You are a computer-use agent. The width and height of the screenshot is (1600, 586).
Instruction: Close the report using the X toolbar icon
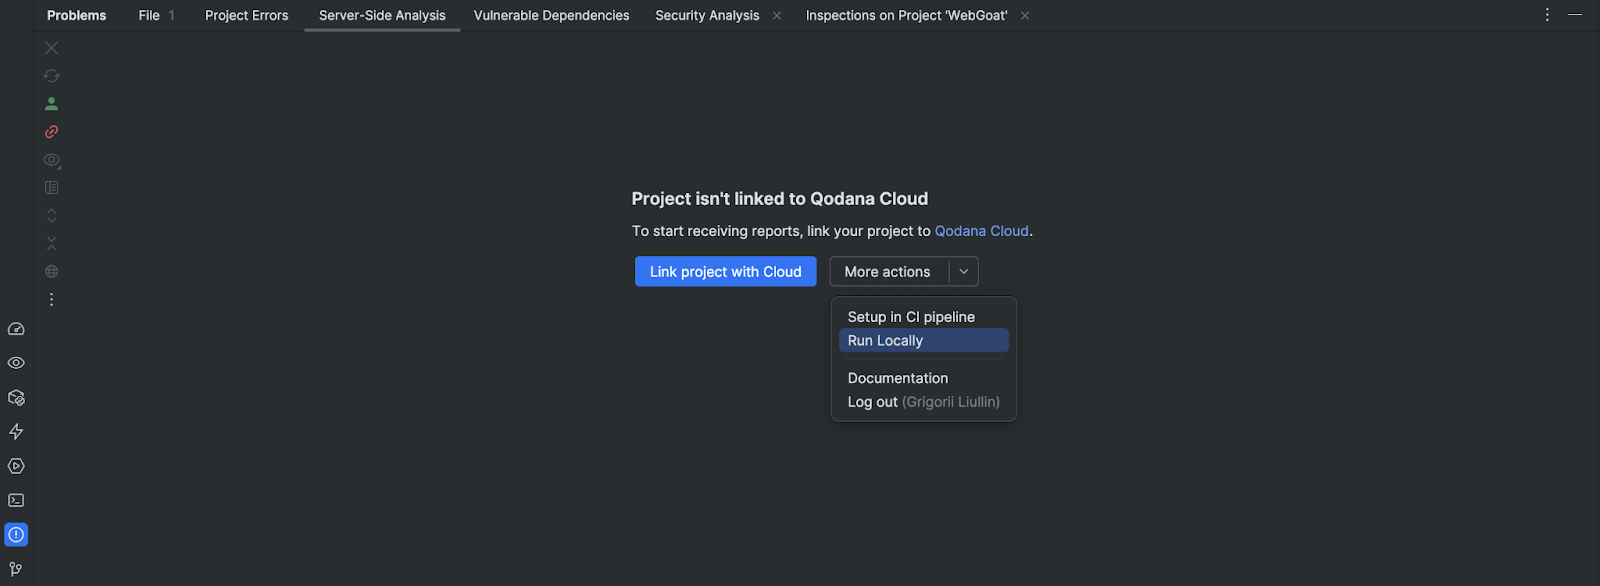coord(52,48)
